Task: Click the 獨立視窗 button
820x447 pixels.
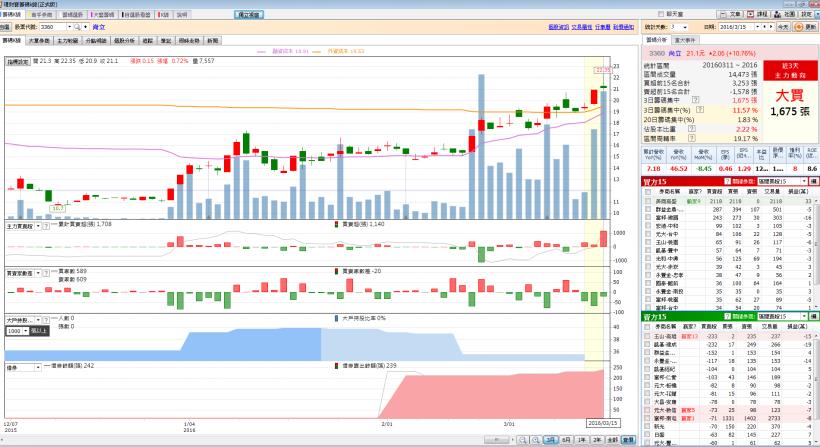Action: click(x=248, y=15)
